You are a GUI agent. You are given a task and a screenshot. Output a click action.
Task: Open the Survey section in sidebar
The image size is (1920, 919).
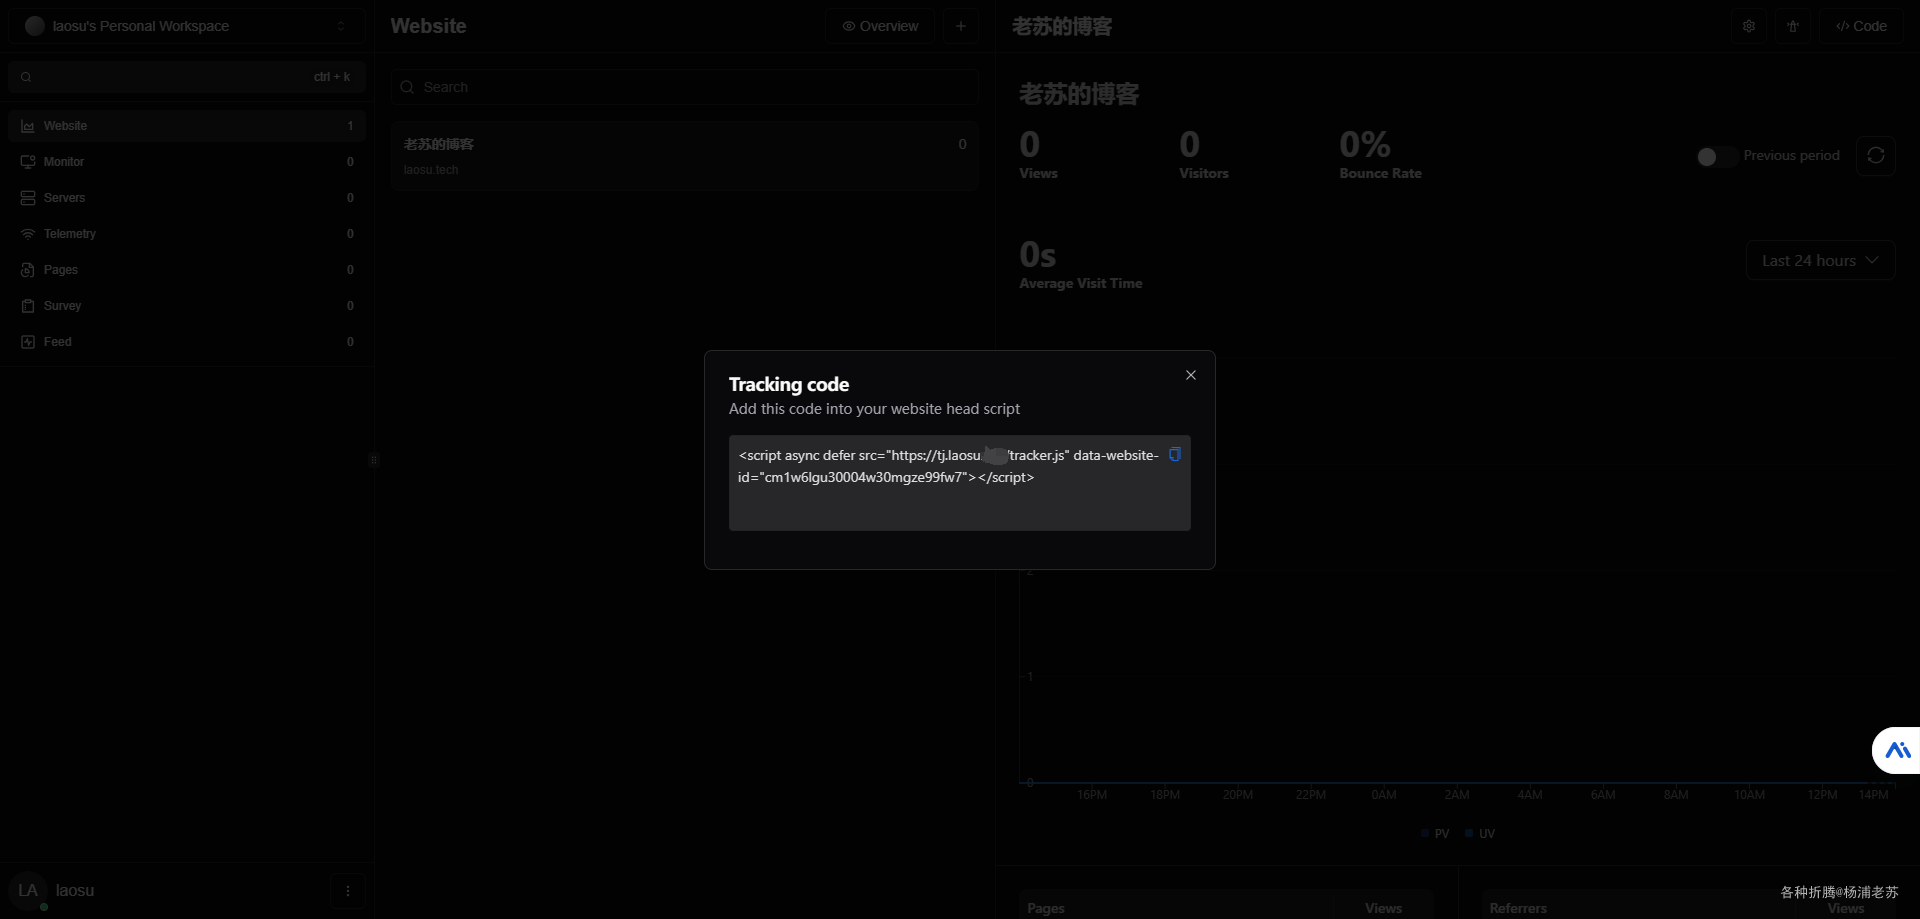point(187,306)
